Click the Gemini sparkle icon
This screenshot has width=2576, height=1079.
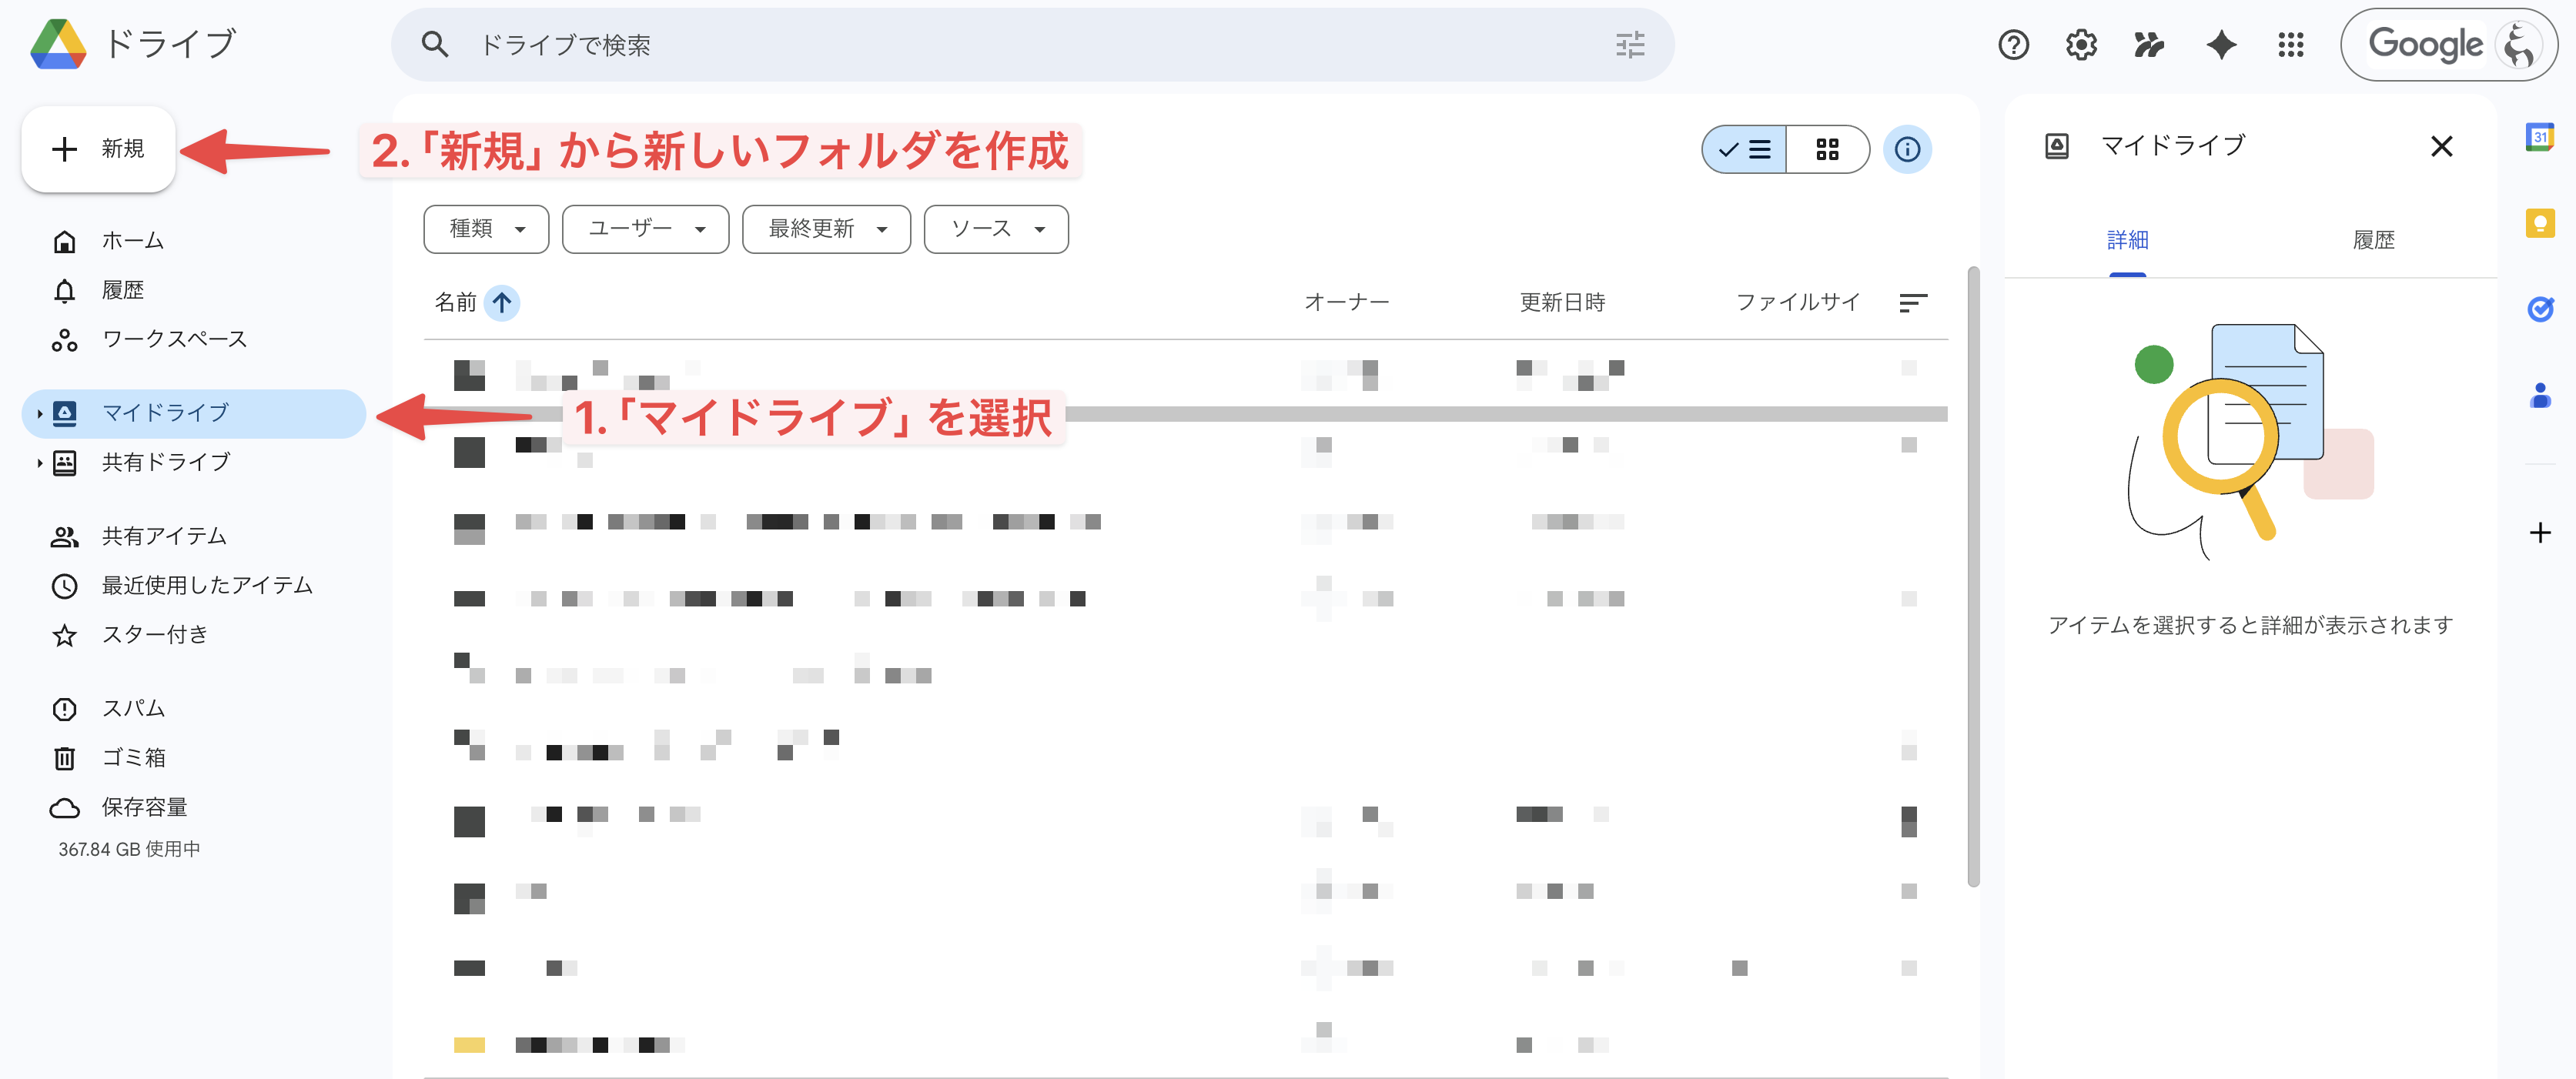[x=2220, y=44]
